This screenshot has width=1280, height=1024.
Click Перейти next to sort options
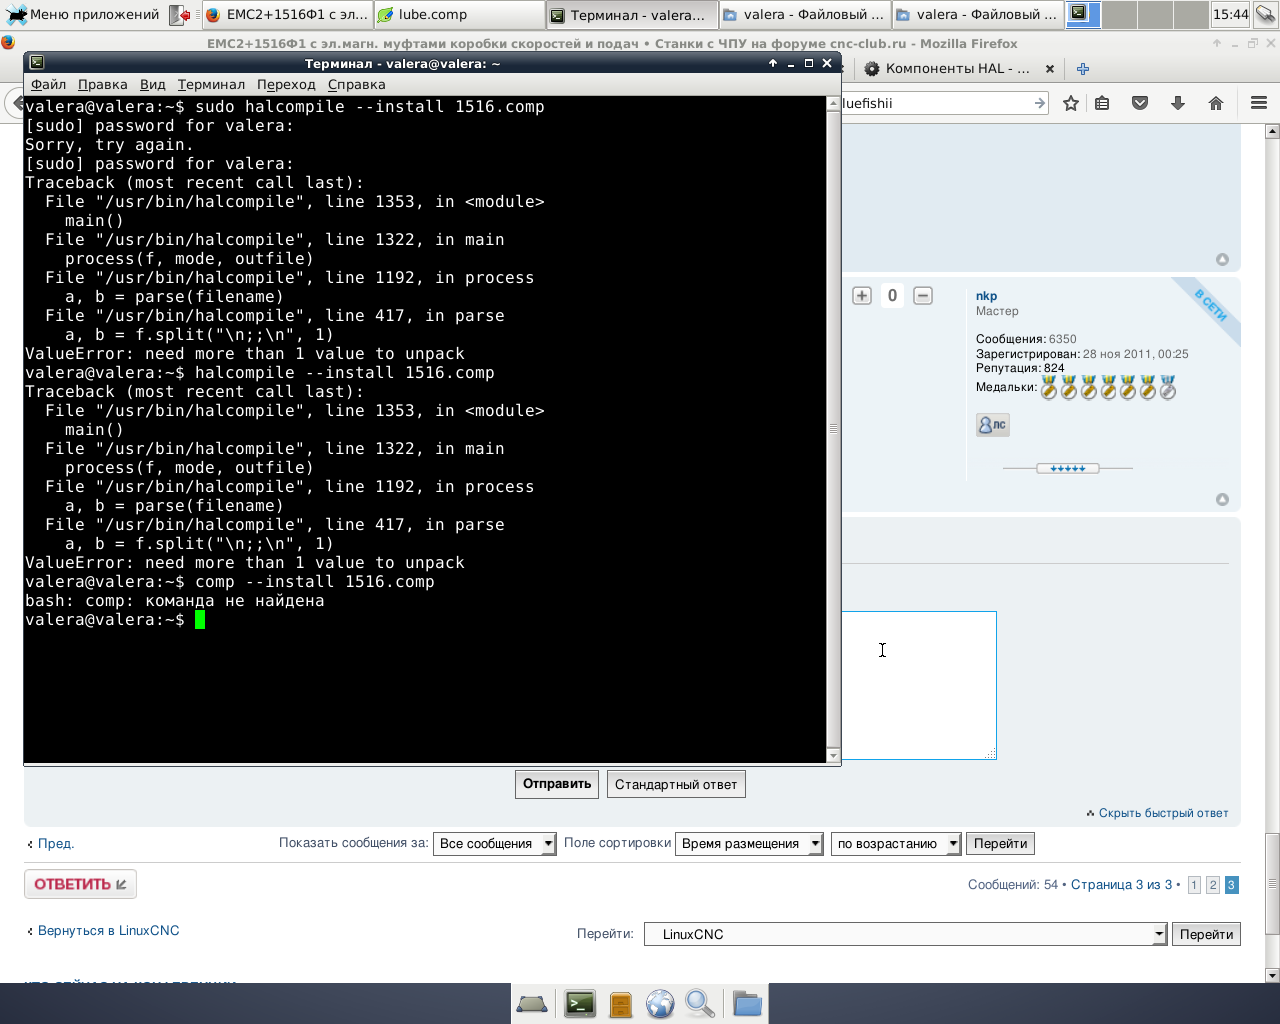[1000, 844]
